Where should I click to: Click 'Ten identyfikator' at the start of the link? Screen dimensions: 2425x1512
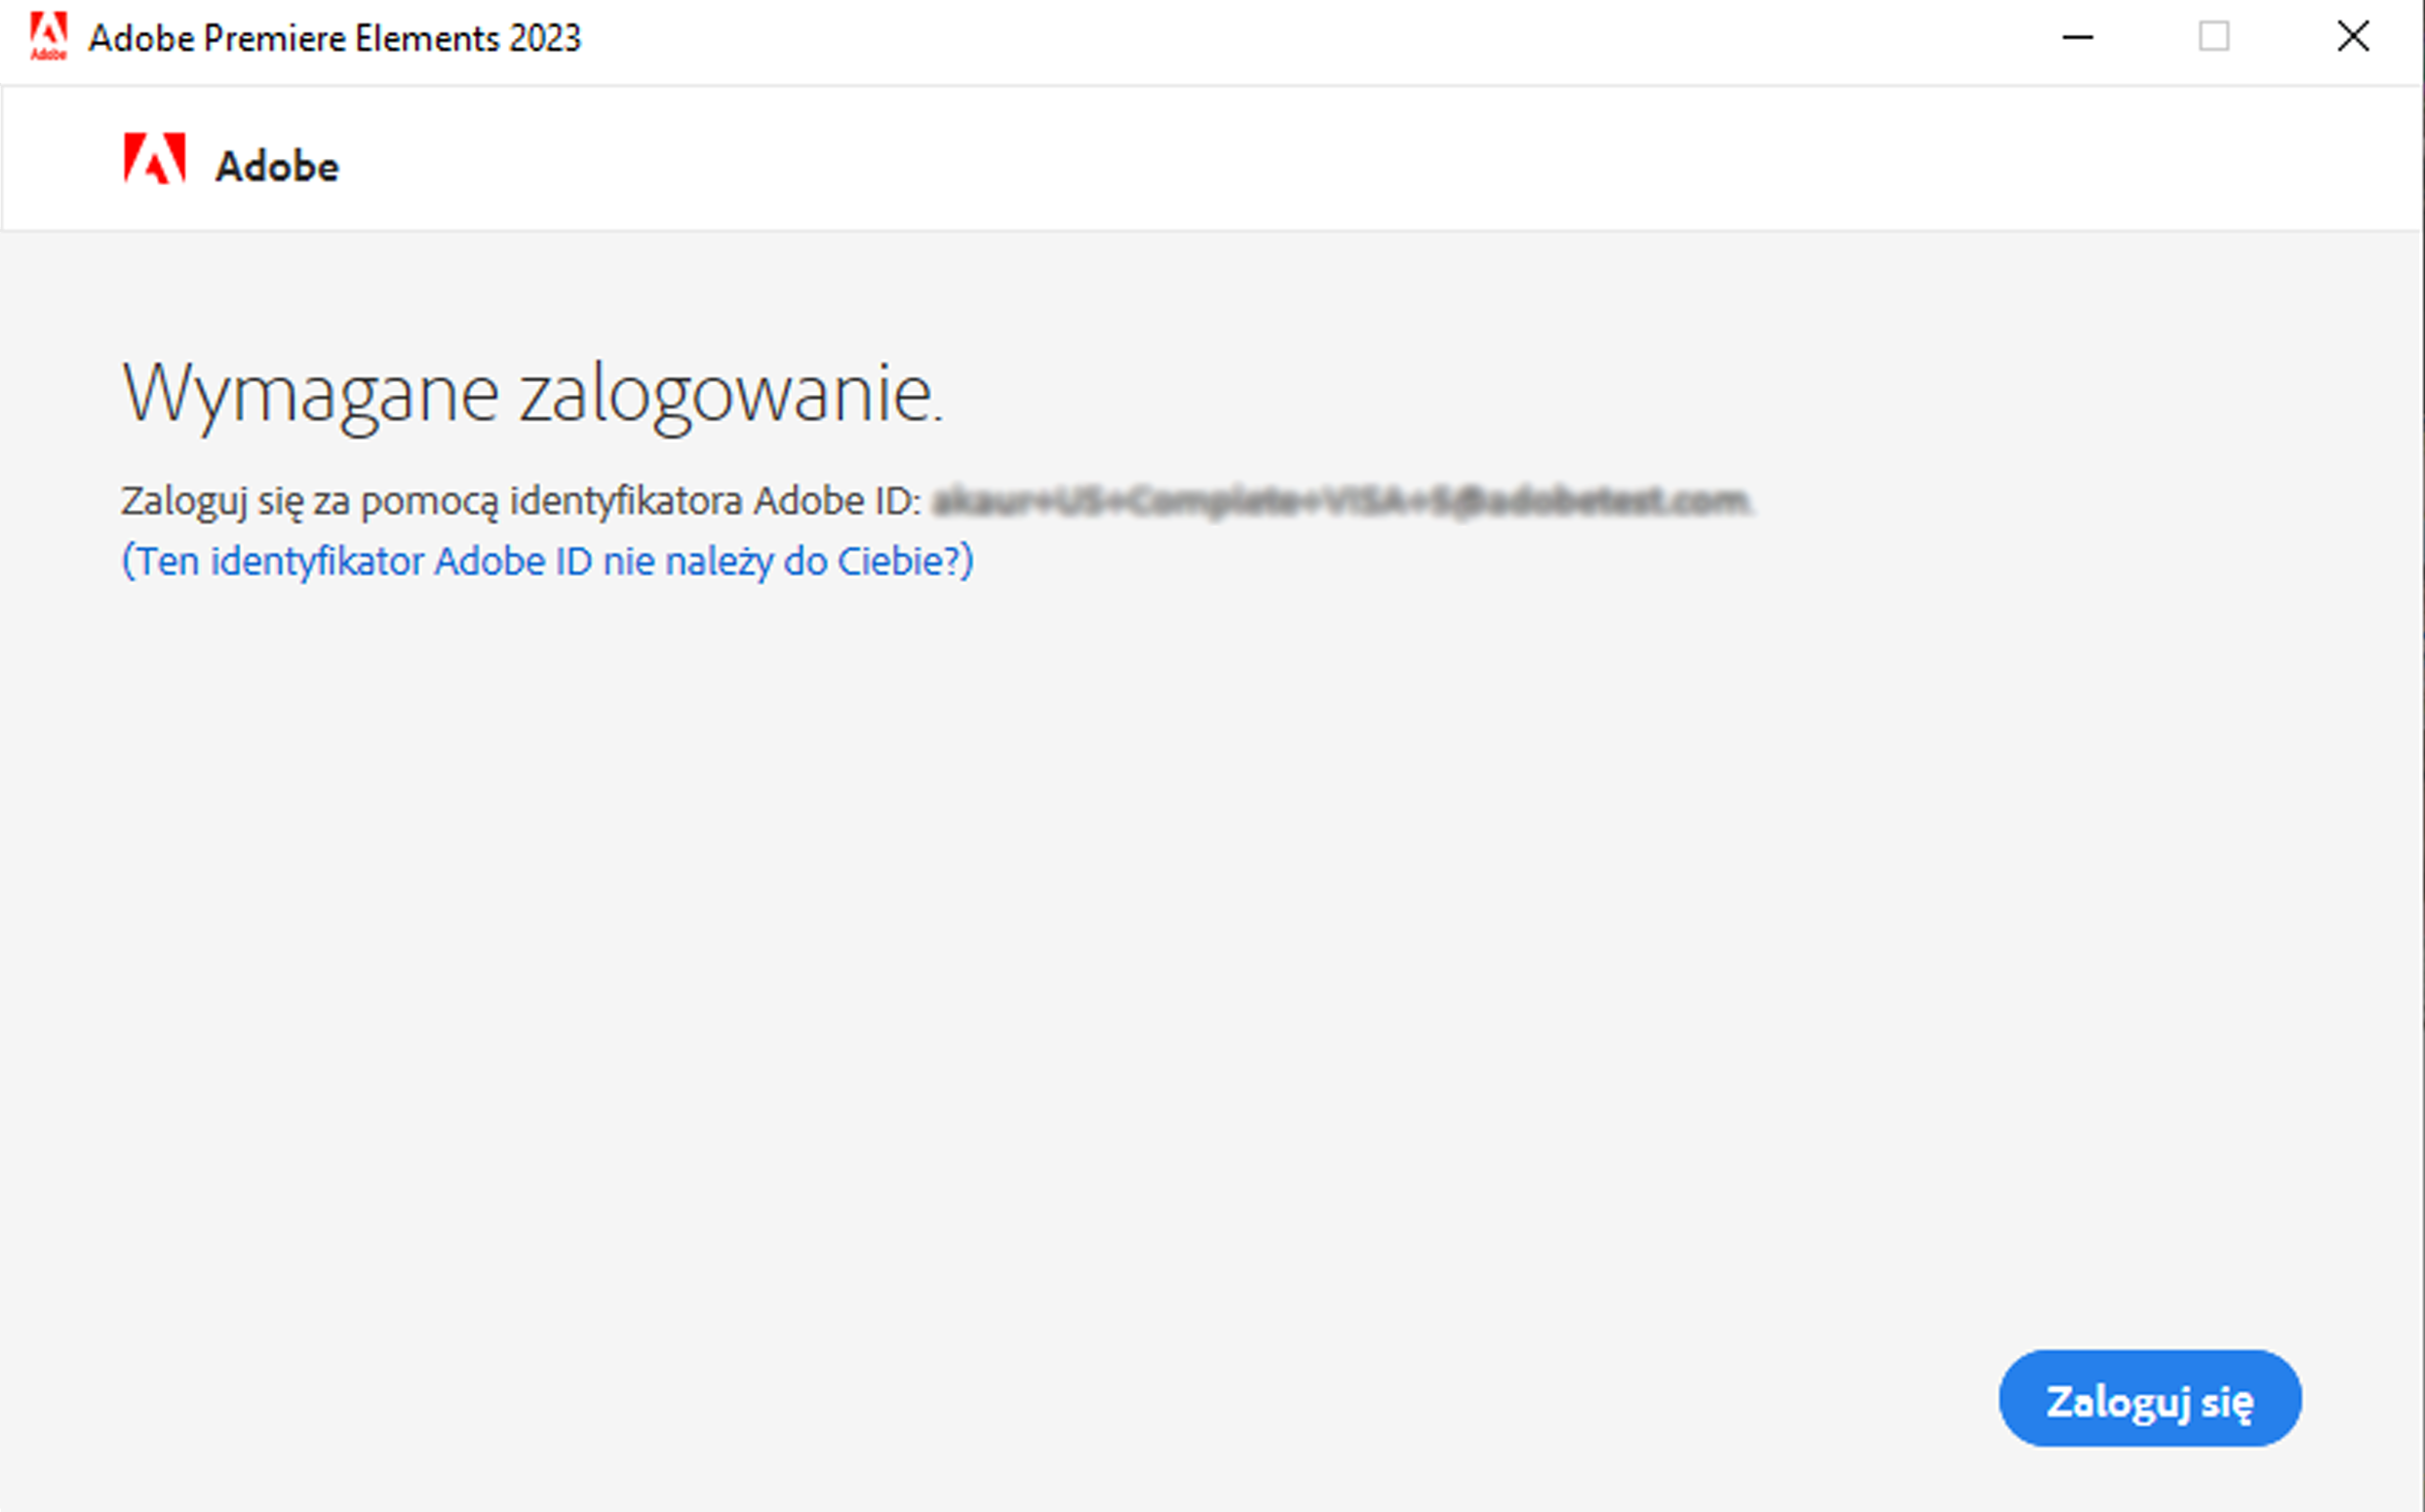point(280,561)
